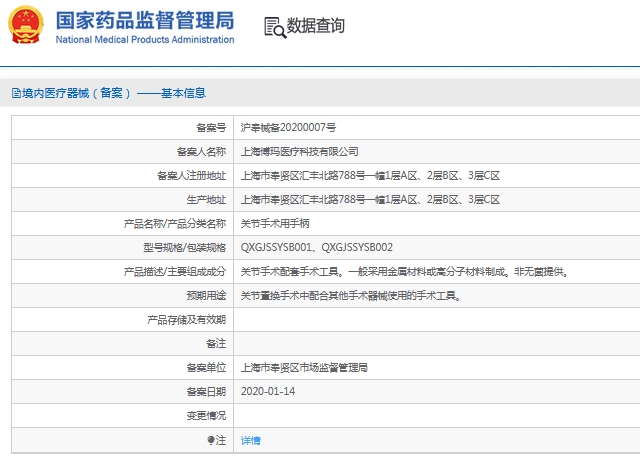This screenshot has width=640, height=461.
Task: Click the 产品描述/主要组成成分 label
Action: coord(175,272)
